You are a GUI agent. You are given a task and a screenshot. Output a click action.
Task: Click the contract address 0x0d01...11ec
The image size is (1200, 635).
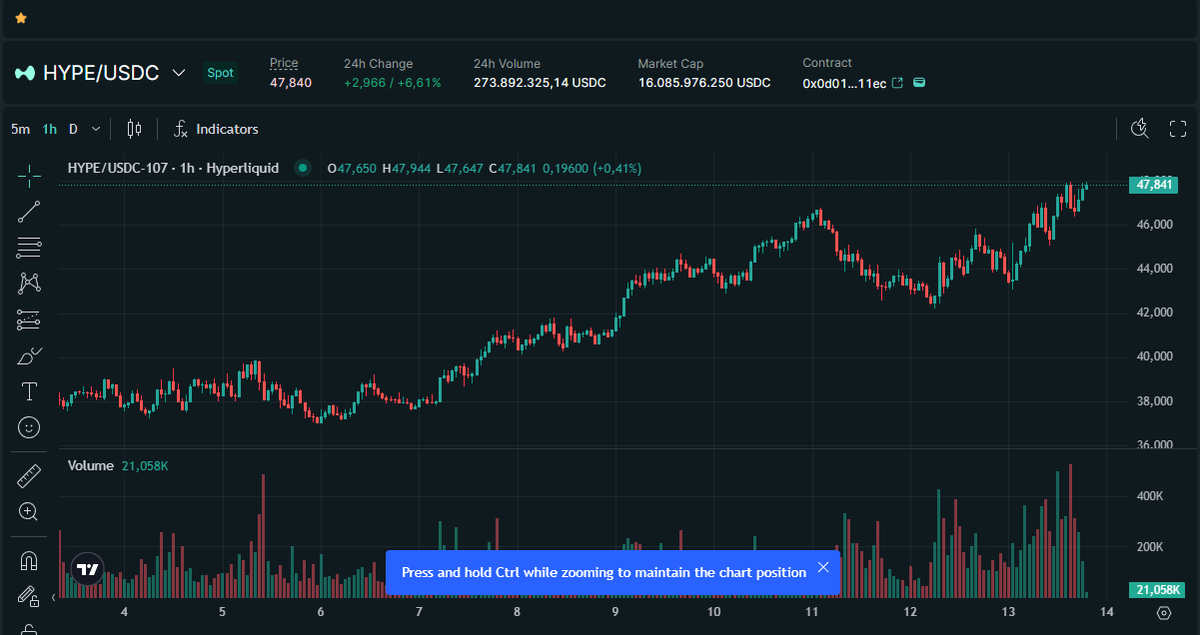pyautogui.click(x=844, y=83)
